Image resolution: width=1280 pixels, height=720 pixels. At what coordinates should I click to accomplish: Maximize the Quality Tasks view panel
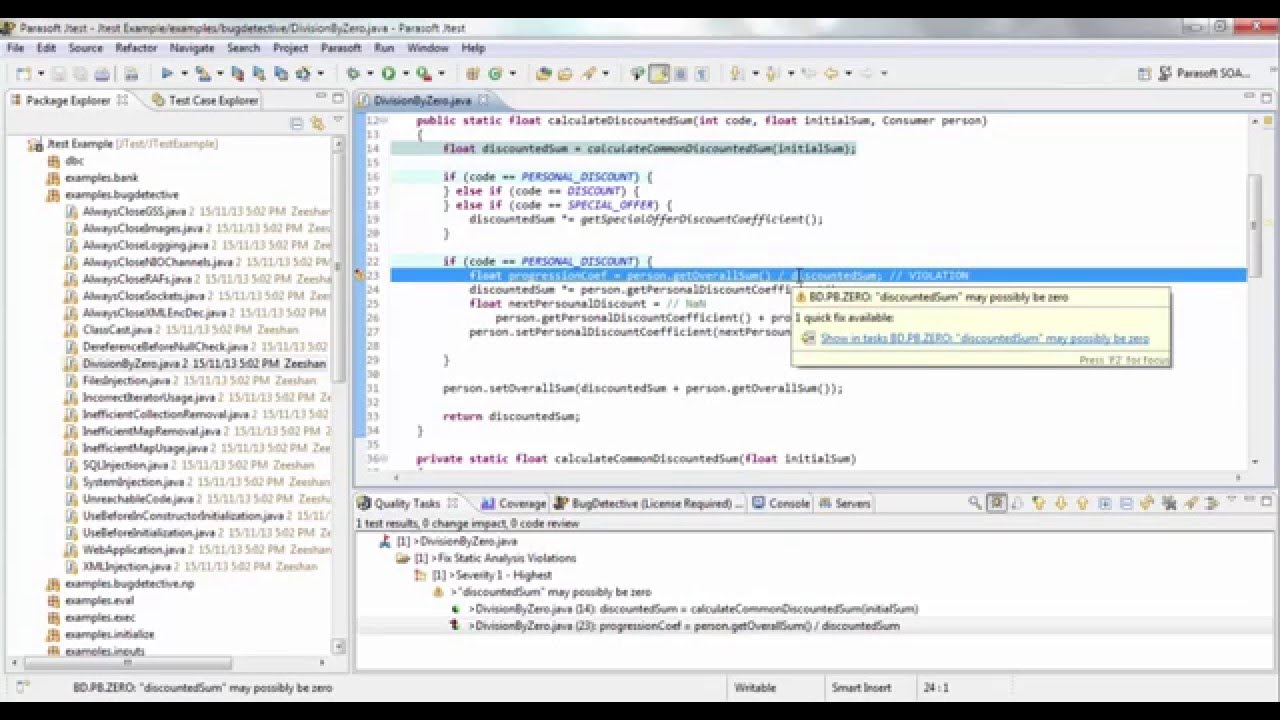coord(1266,499)
